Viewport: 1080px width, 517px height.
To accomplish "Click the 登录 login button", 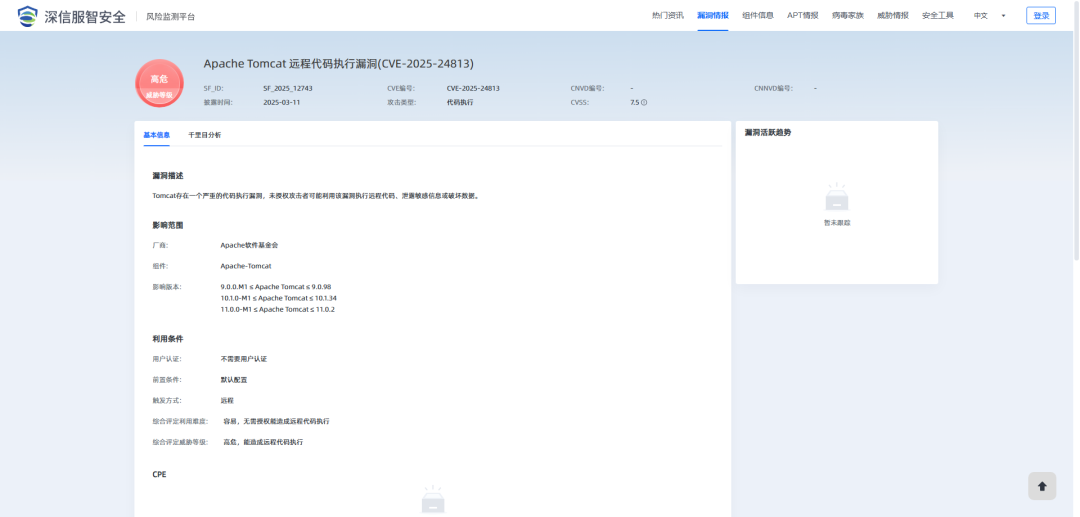I will [1041, 15].
